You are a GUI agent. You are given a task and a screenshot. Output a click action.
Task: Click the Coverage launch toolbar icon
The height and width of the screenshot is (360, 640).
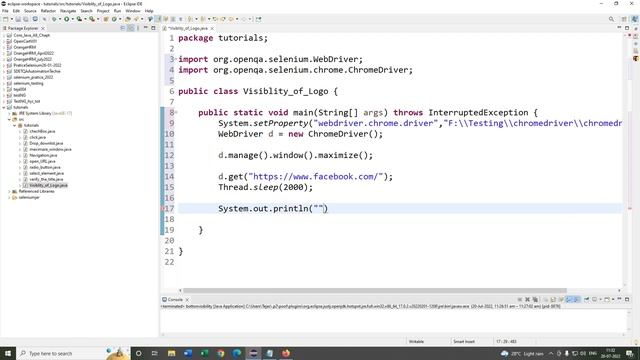[79, 19]
